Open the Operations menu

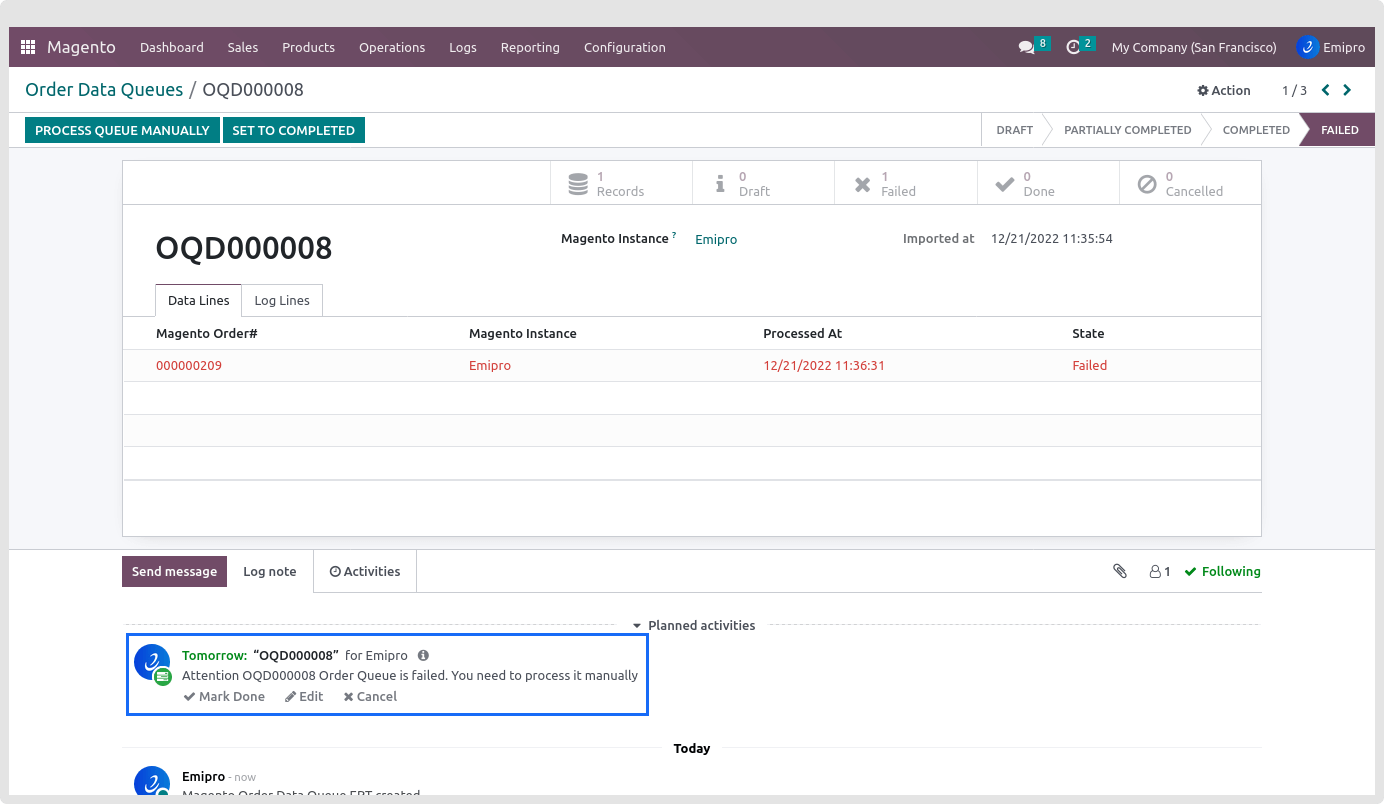392,47
